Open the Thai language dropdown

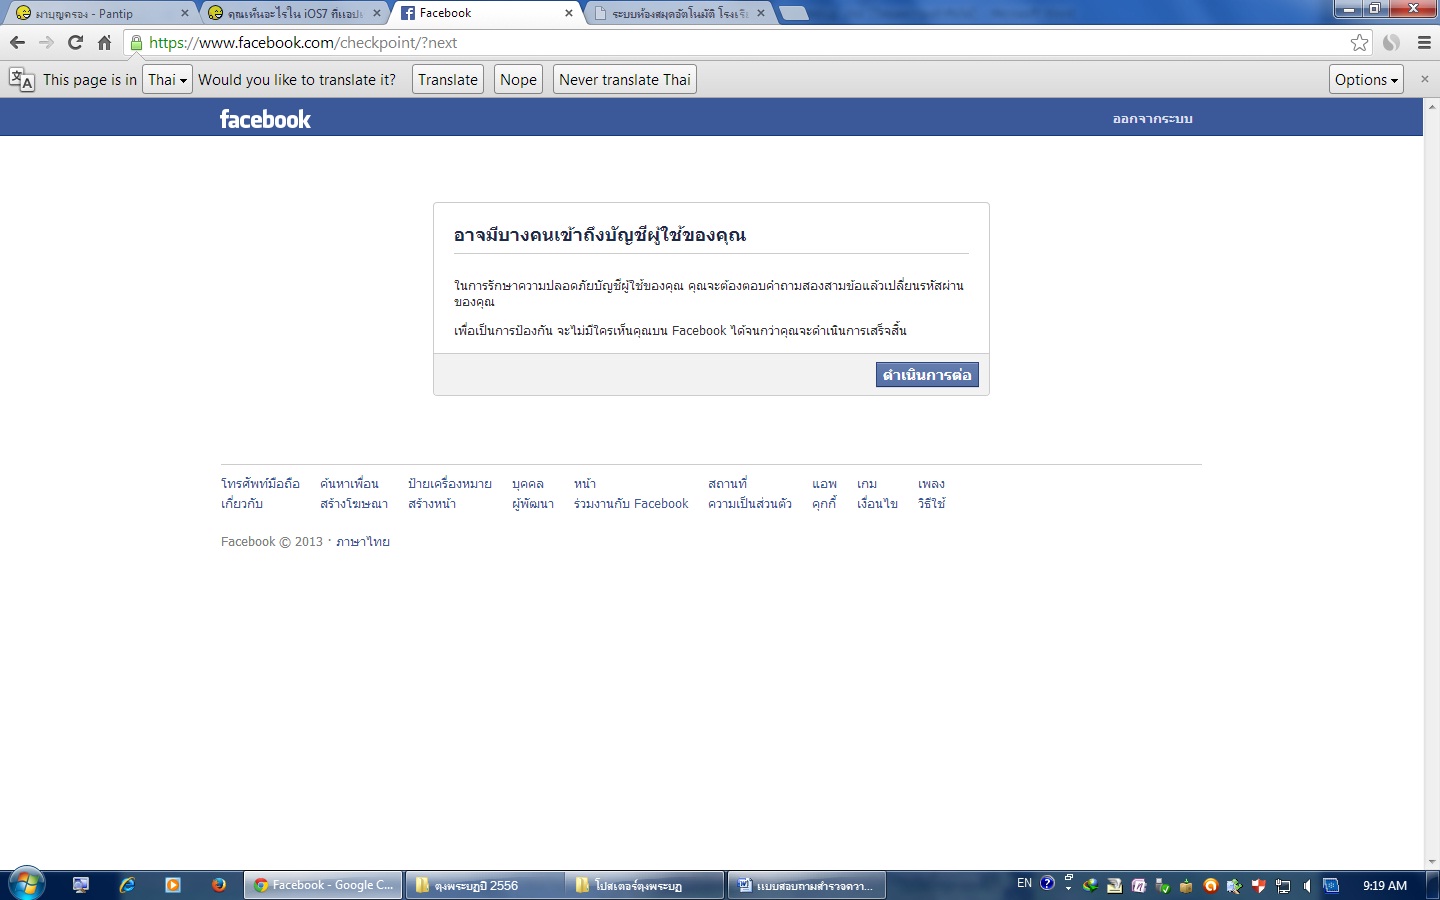167,80
